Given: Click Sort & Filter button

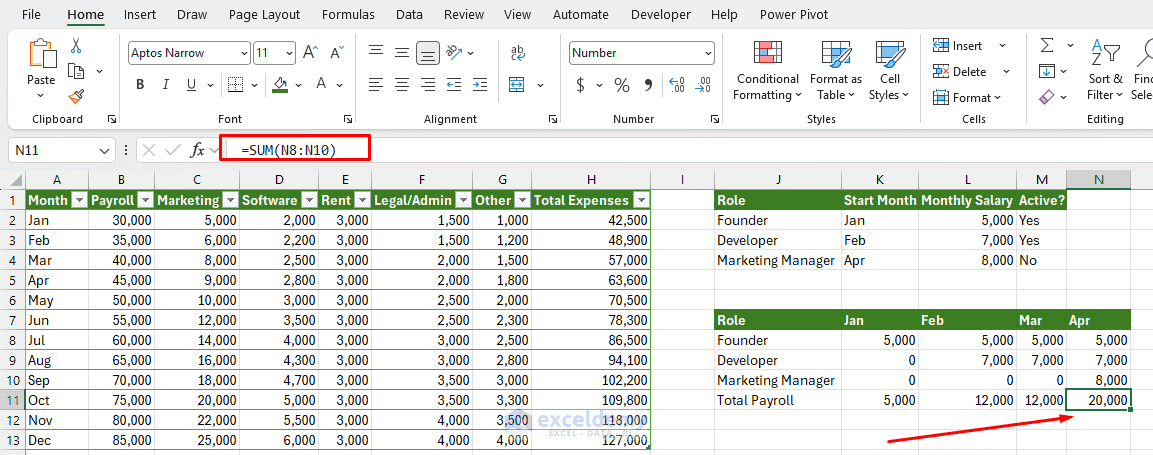Looking at the screenshot, I should [x=1105, y=71].
